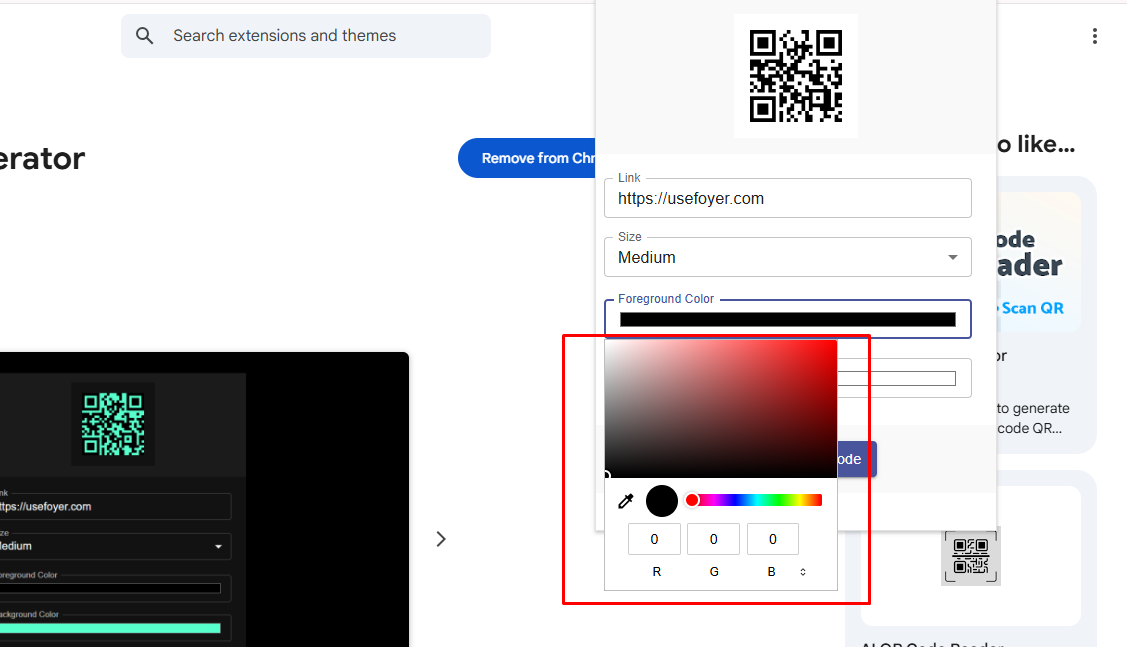Image resolution: width=1127 pixels, height=647 pixels.
Task: Click the R value input box
Action: coord(654,538)
